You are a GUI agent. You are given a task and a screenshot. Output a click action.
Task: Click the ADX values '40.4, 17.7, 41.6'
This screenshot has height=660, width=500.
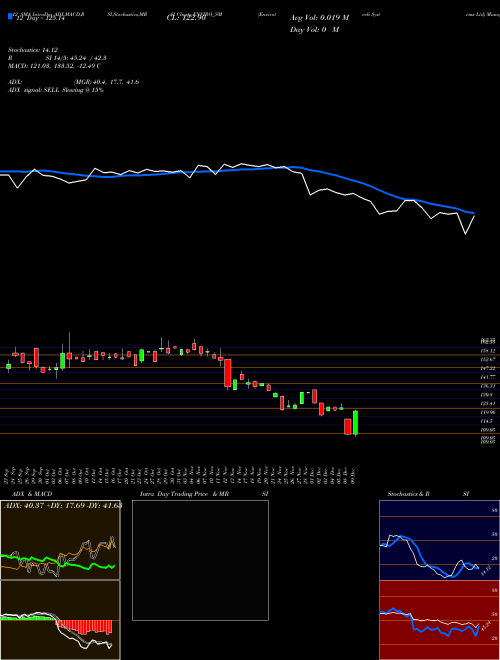115,82
